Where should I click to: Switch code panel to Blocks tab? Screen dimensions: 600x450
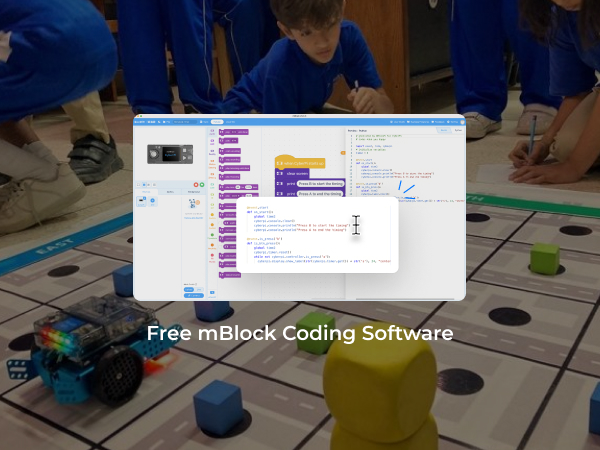(x=444, y=130)
